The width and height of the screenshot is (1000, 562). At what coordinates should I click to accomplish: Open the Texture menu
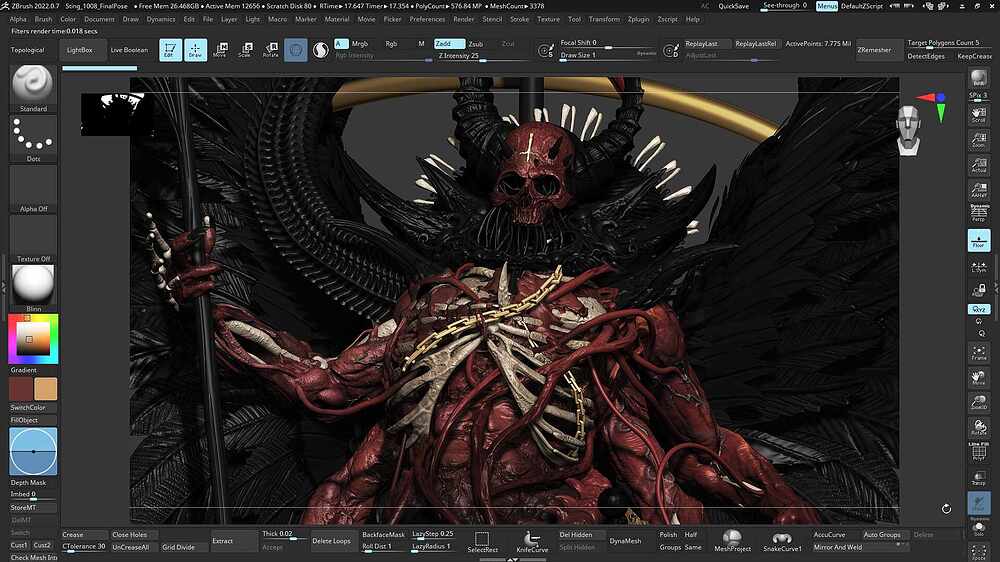pos(548,19)
